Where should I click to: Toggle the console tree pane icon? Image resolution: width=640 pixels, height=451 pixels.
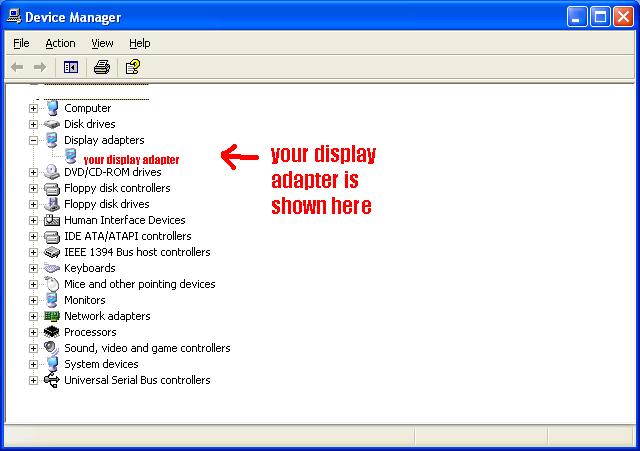pos(71,67)
